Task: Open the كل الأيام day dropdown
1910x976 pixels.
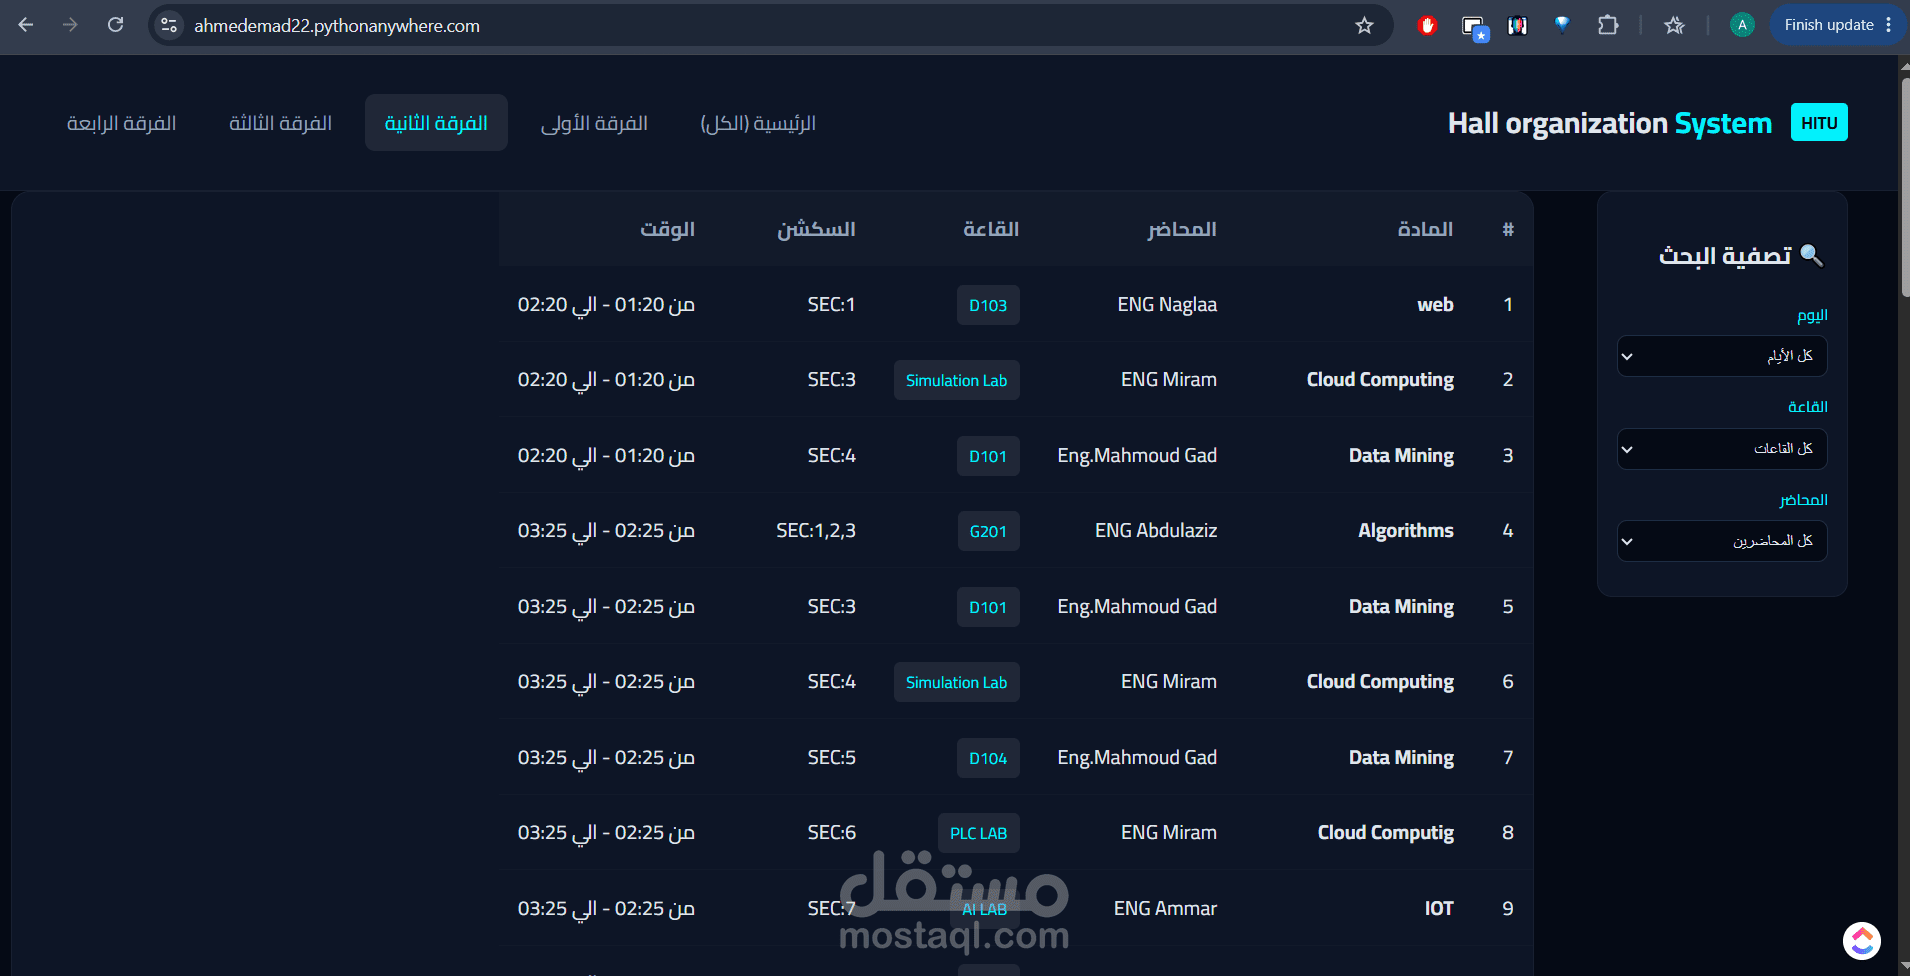Action: [x=1722, y=356]
